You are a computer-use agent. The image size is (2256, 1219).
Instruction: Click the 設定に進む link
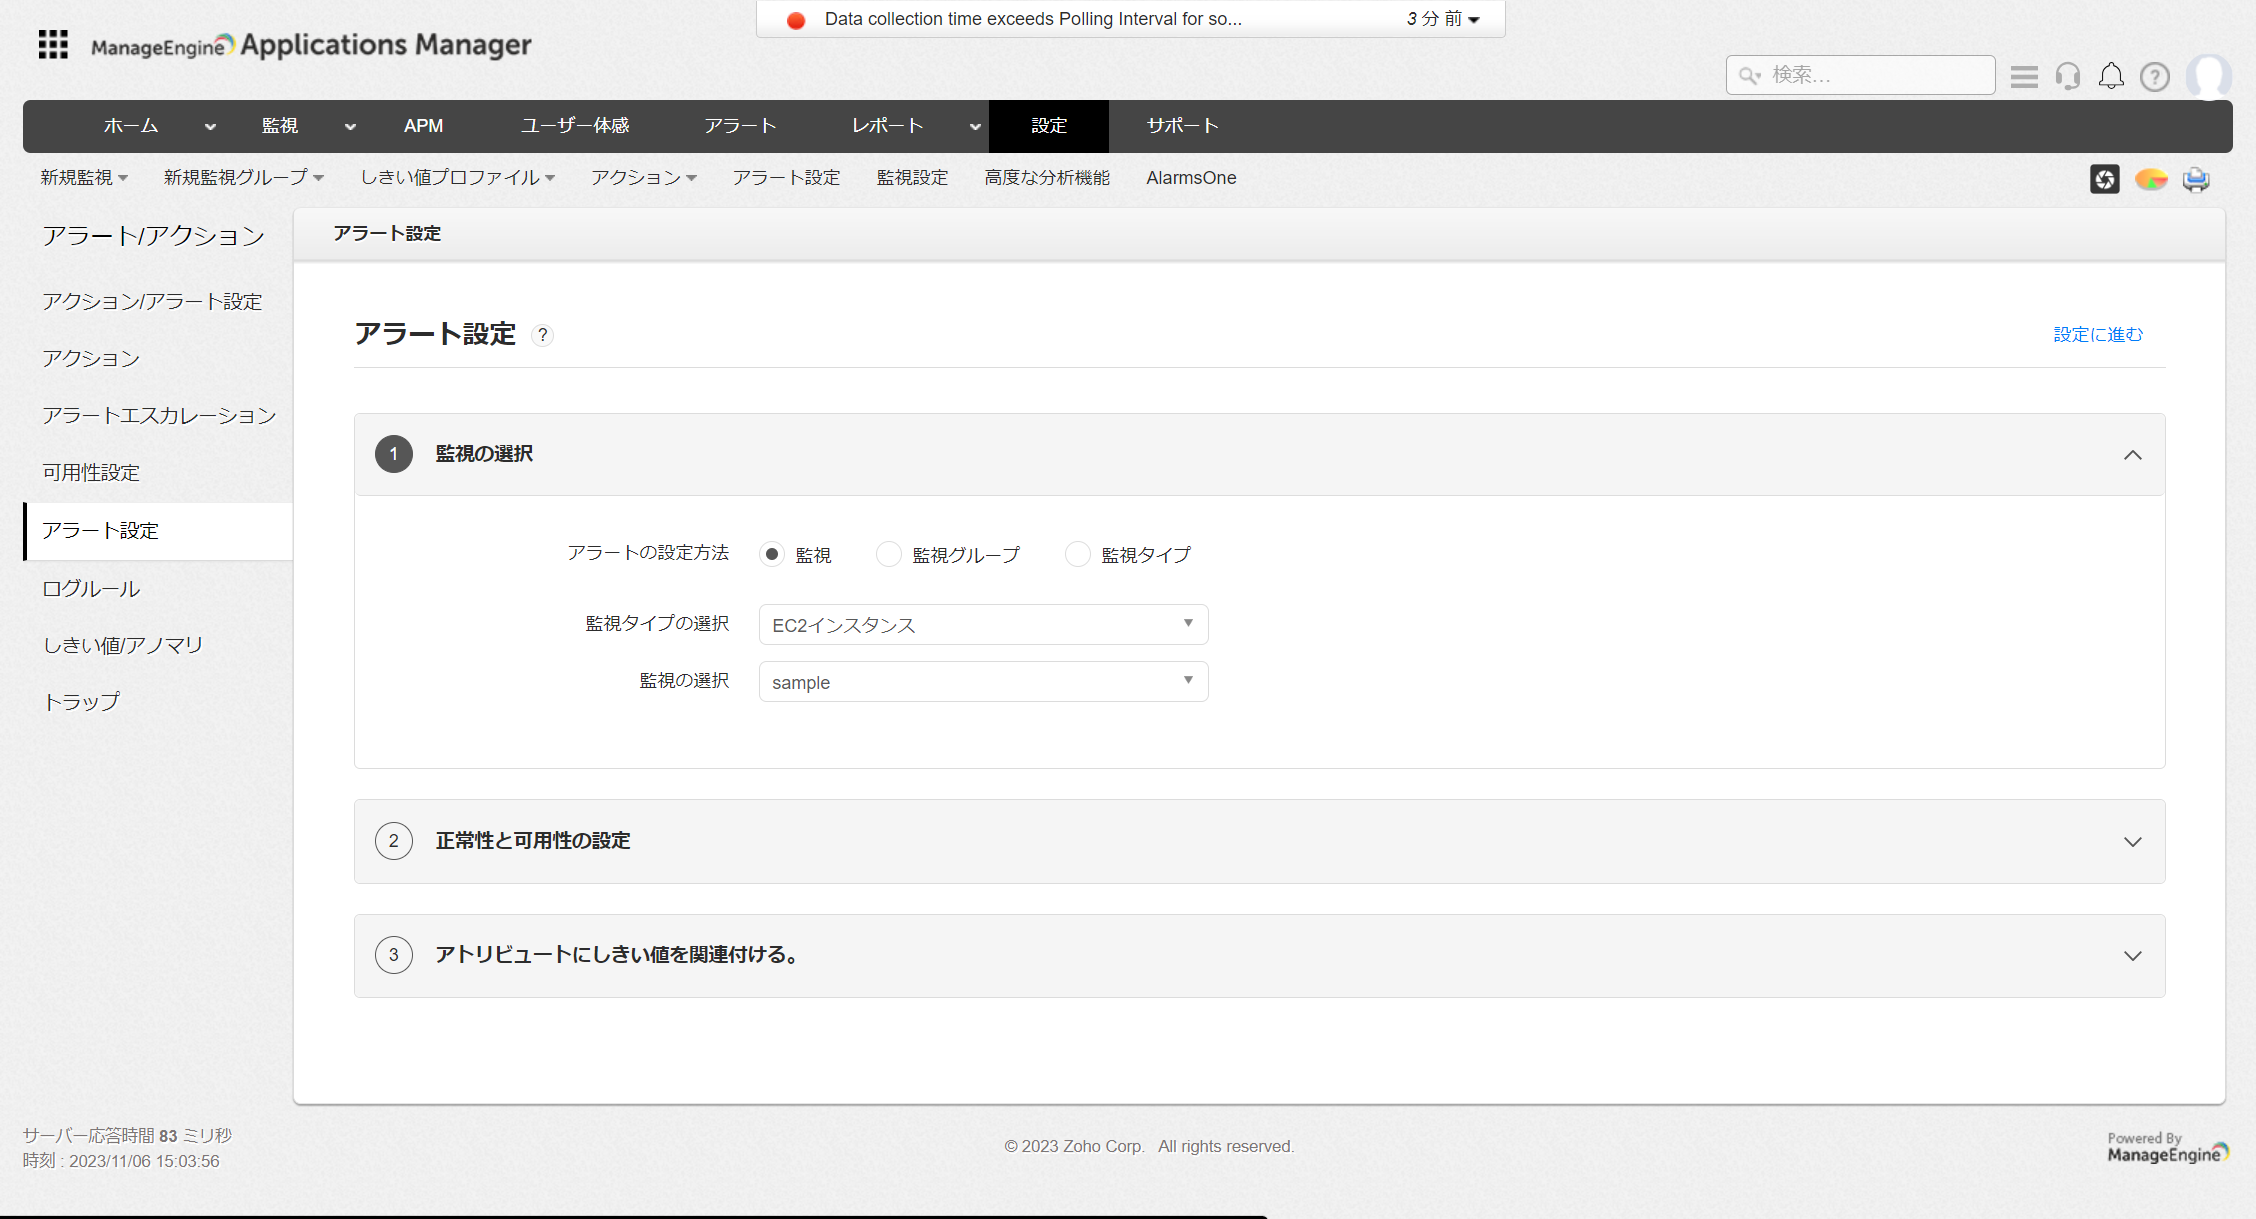pos(2098,334)
